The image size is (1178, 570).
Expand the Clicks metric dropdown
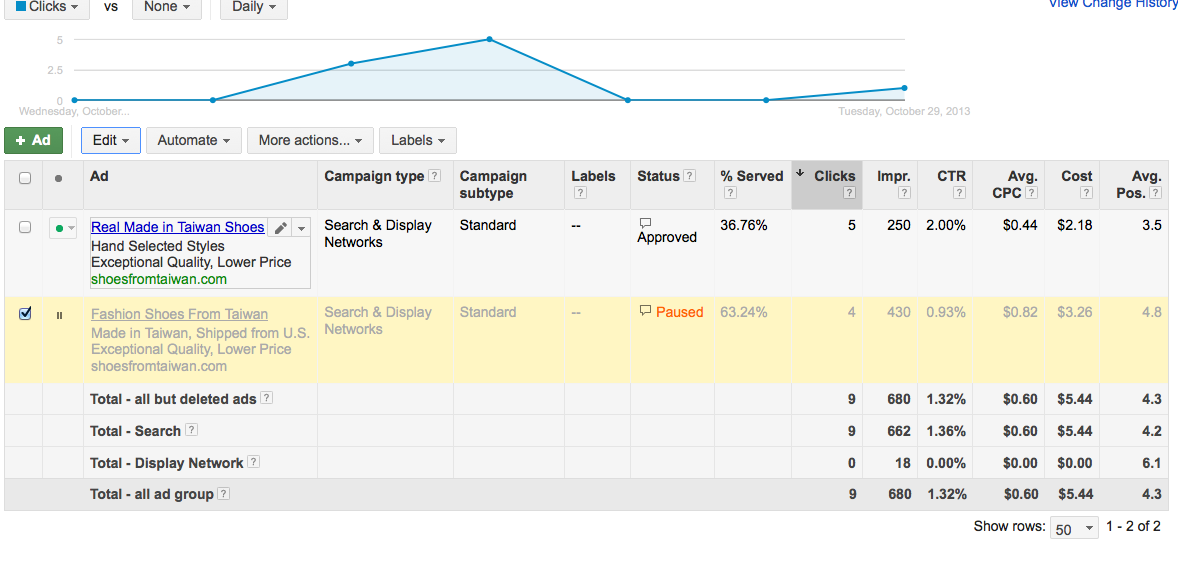click(x=47, y=7)
